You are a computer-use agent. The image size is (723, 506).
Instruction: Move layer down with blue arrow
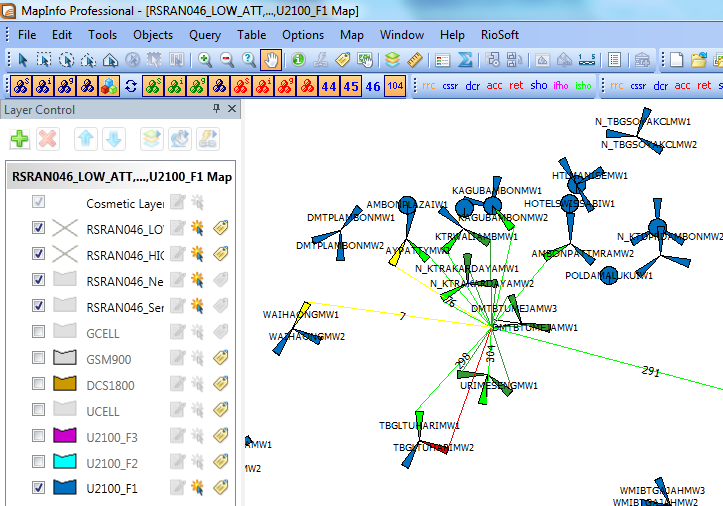point(114,139)
